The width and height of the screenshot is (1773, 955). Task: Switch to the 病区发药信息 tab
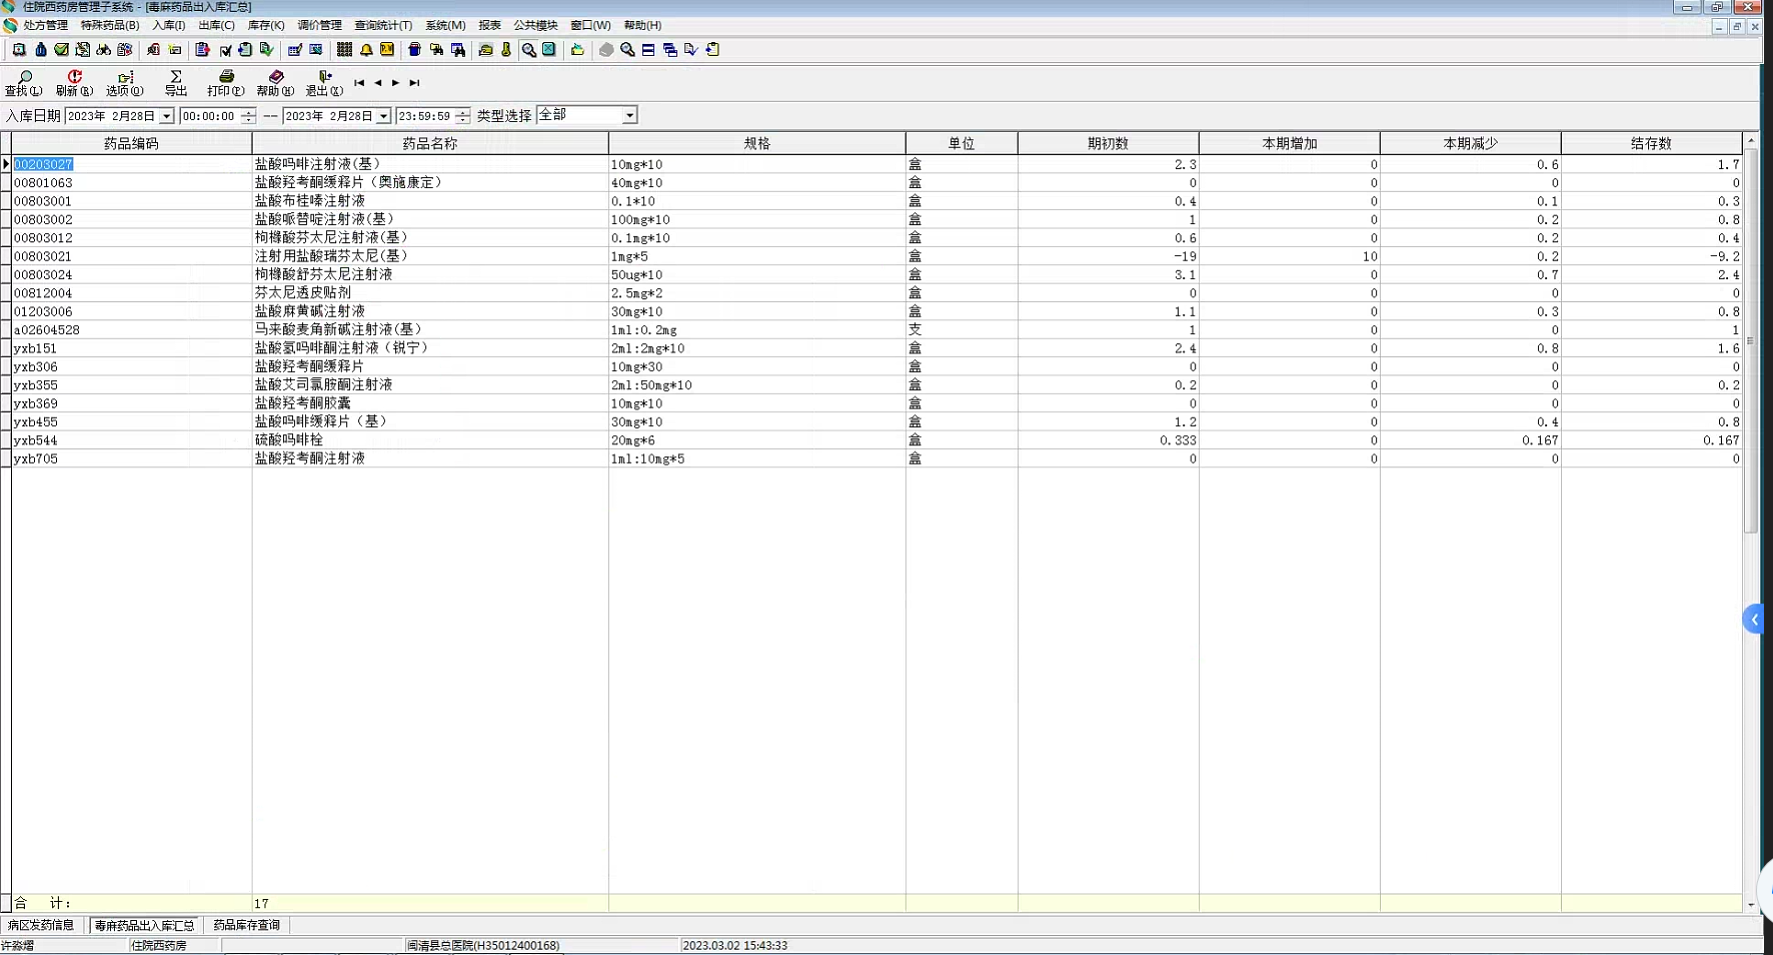pos(41,925)
